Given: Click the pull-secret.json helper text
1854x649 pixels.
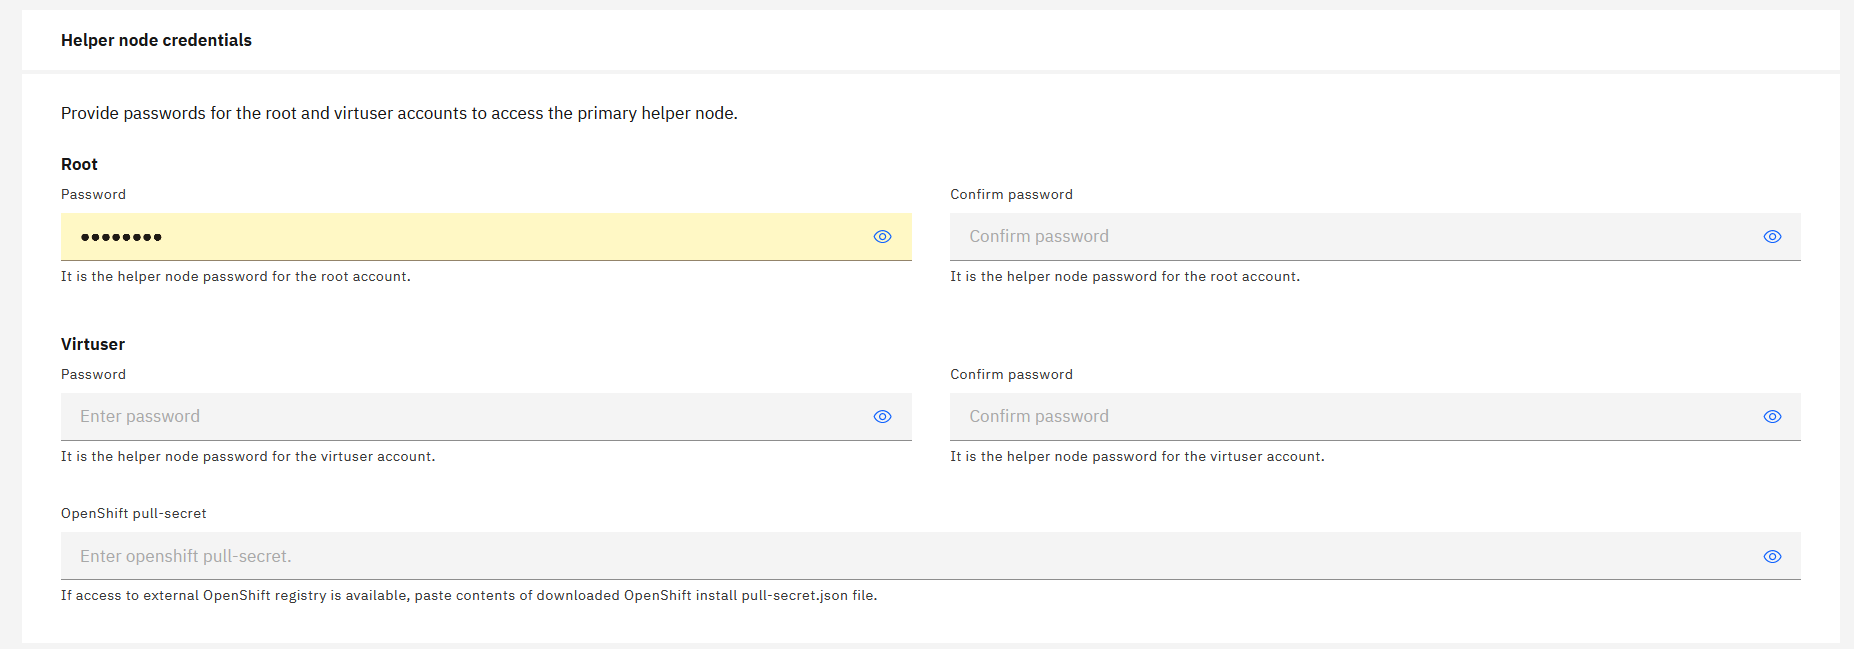Looking at the screenshot, I should pyautogui.click(x=468, y=596).
